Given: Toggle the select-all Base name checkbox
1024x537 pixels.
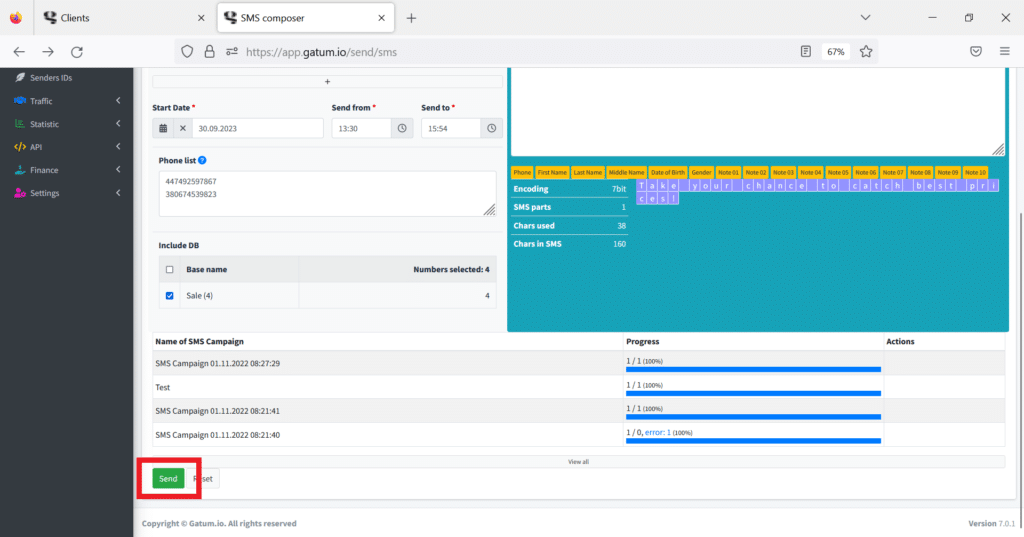Looking at the screenshot, I should (x=169, y=269).
